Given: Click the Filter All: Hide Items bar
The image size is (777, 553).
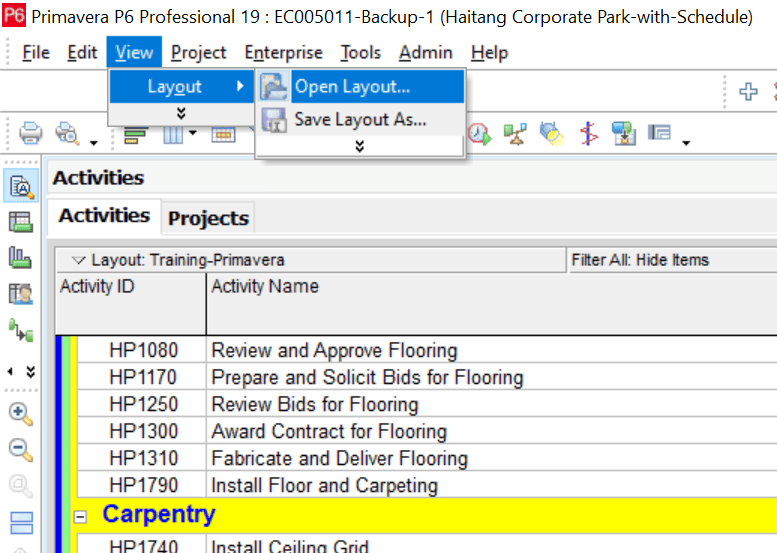Looking at the screenshot, I should [x=672, y=260].
